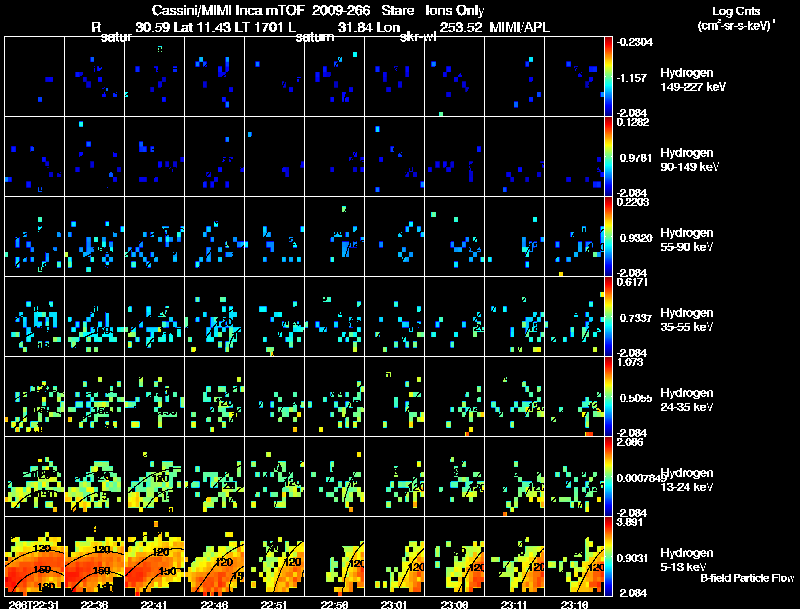Click the '23:11' time label
This screenshot has width=800, height=609.
(514, 604)
